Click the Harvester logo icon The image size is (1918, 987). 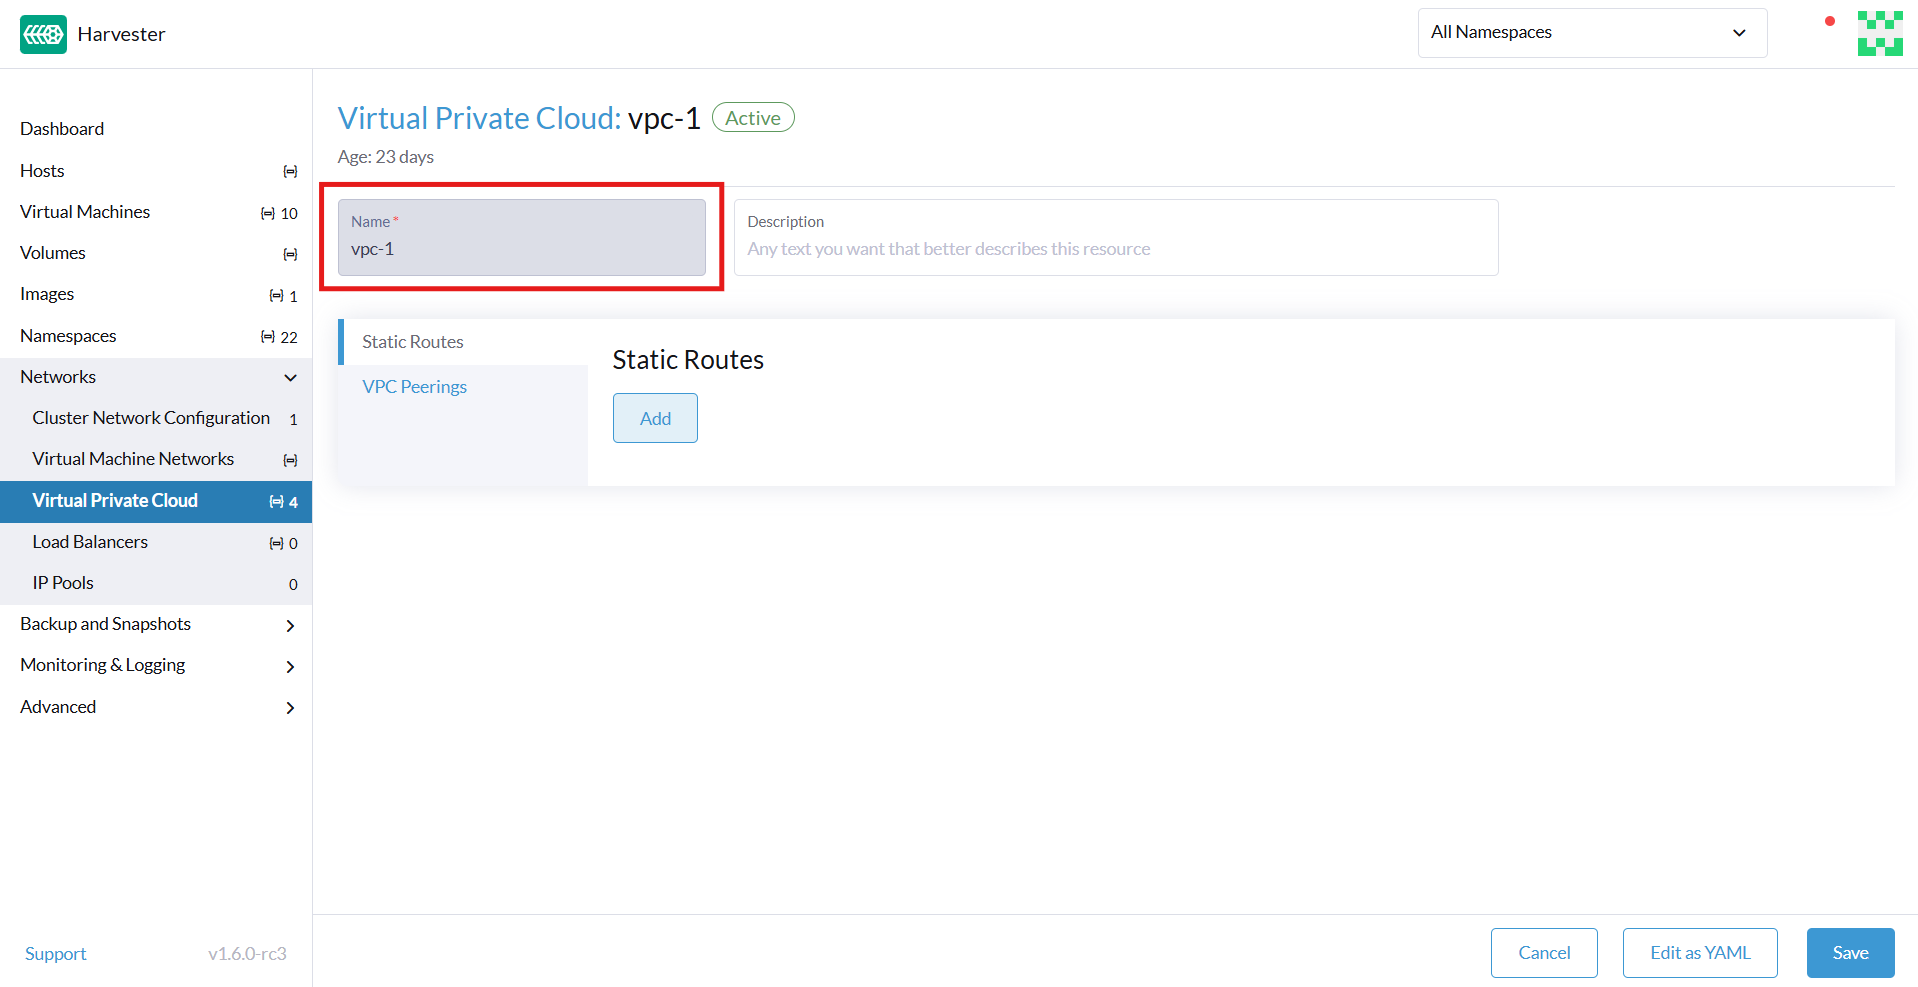pos(42,33)
